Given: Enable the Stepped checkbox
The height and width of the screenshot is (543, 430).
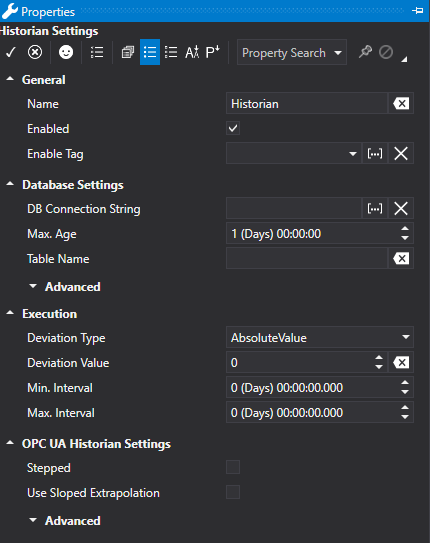Looking at the screenshot, I should 233,467.
